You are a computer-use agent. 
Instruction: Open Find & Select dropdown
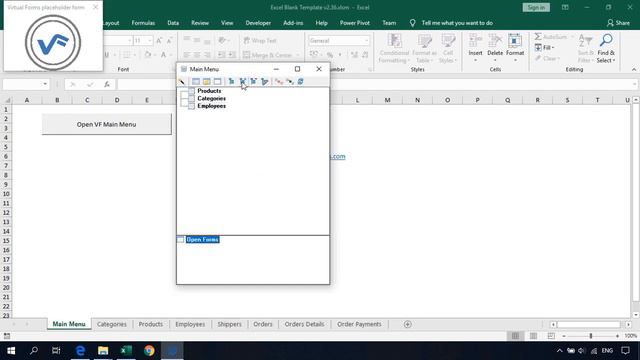pos(606,49)
